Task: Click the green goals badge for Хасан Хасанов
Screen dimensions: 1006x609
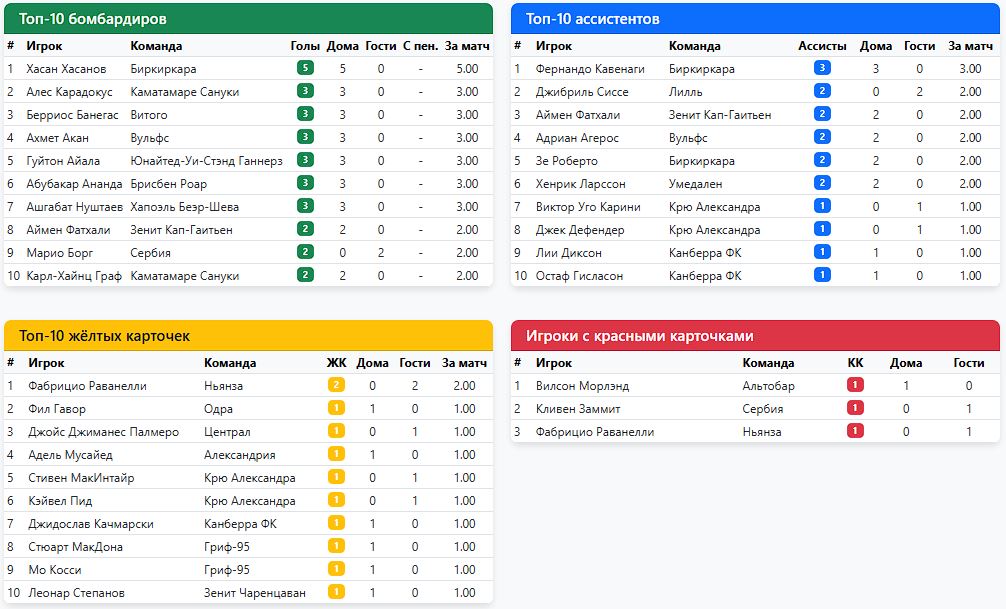Action: (305, 68)
